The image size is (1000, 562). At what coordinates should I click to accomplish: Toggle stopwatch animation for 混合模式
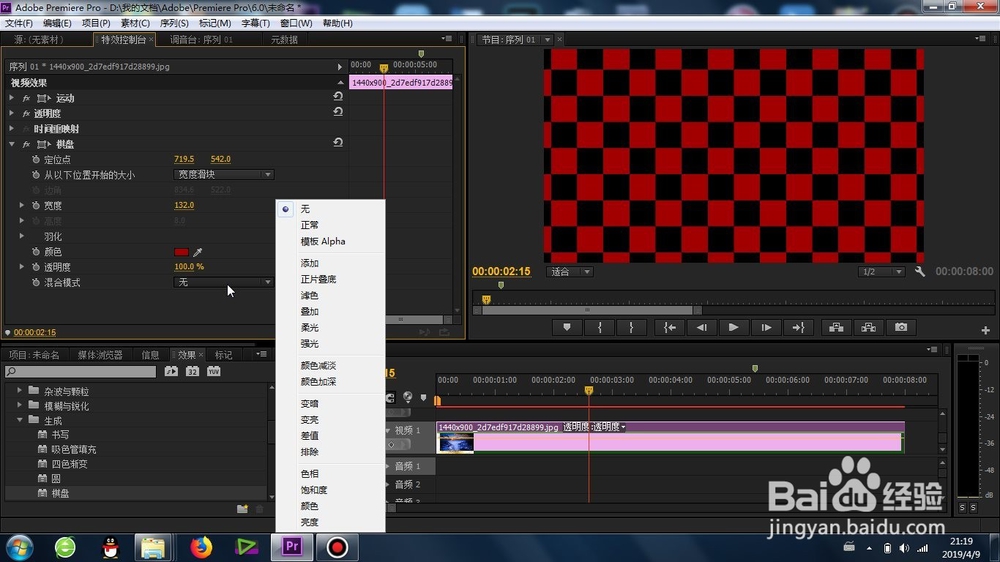point(36,283)
